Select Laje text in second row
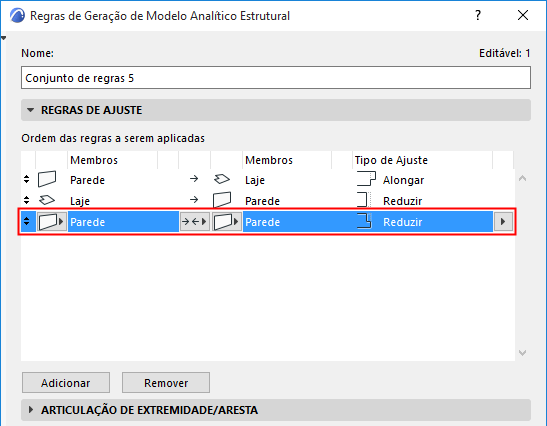547x426 pixels. coord(80,201)
